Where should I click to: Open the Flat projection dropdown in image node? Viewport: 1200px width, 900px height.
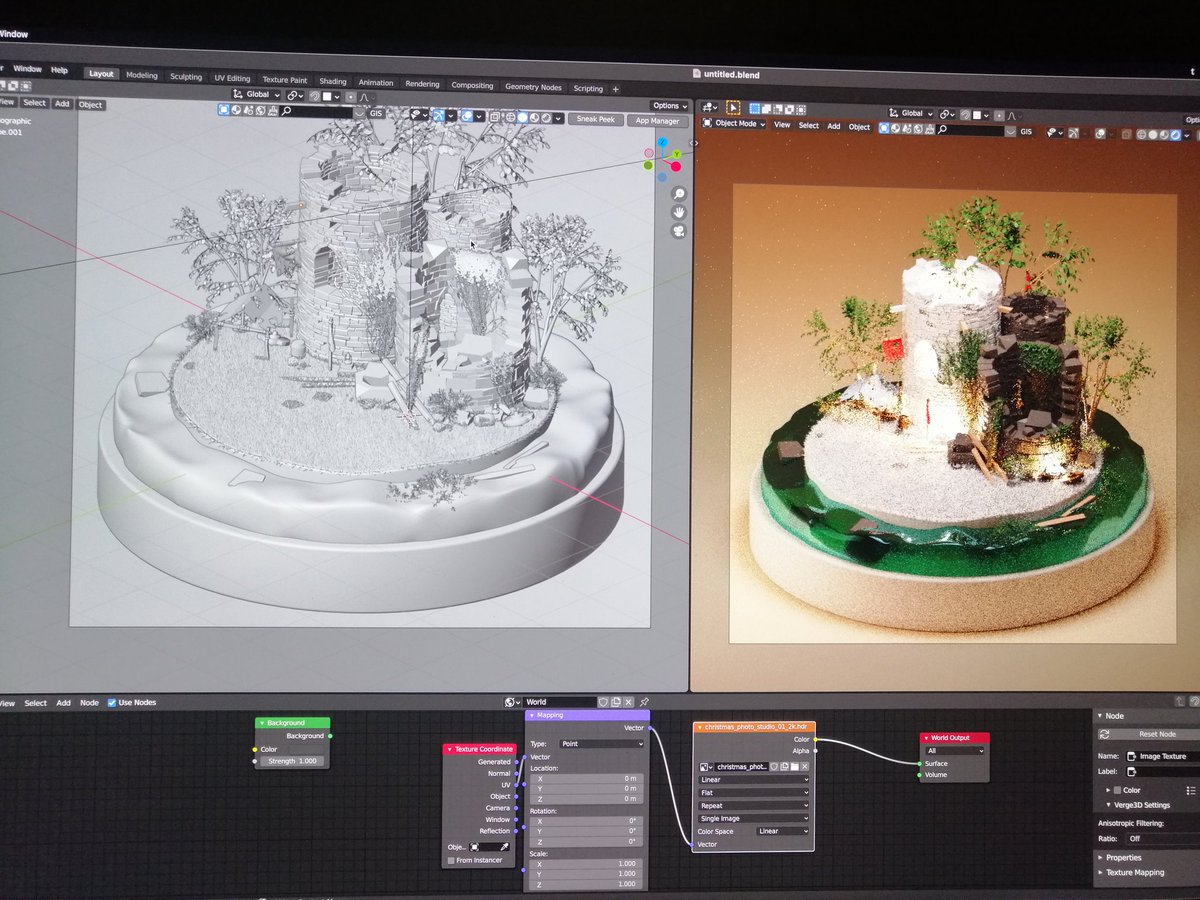click(753, 792)
